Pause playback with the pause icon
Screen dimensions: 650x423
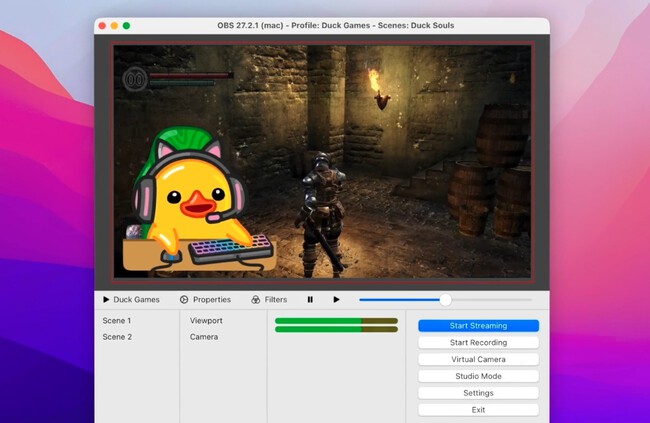coord(310,299)
